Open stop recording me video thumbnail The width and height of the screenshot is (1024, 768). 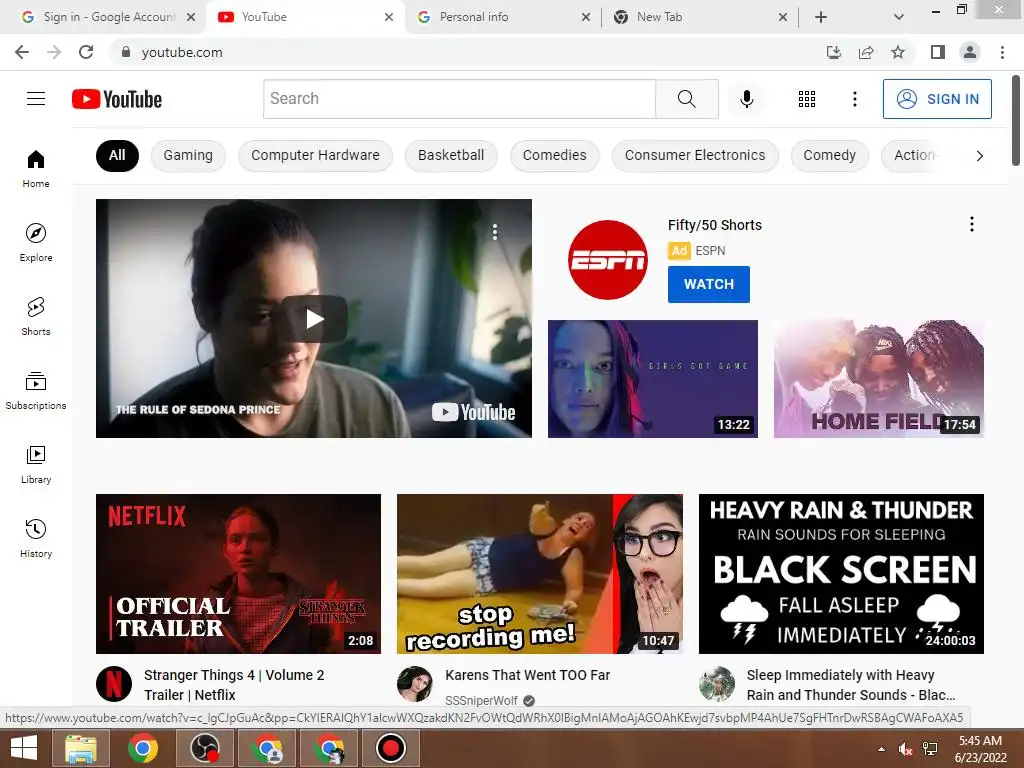pos(539,573)
